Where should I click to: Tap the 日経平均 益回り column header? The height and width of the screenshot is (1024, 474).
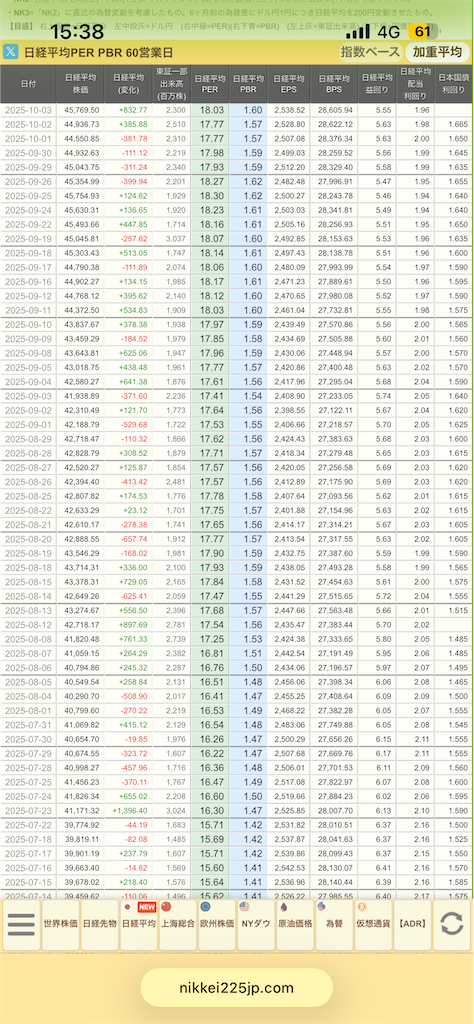[x=377, y=84]
